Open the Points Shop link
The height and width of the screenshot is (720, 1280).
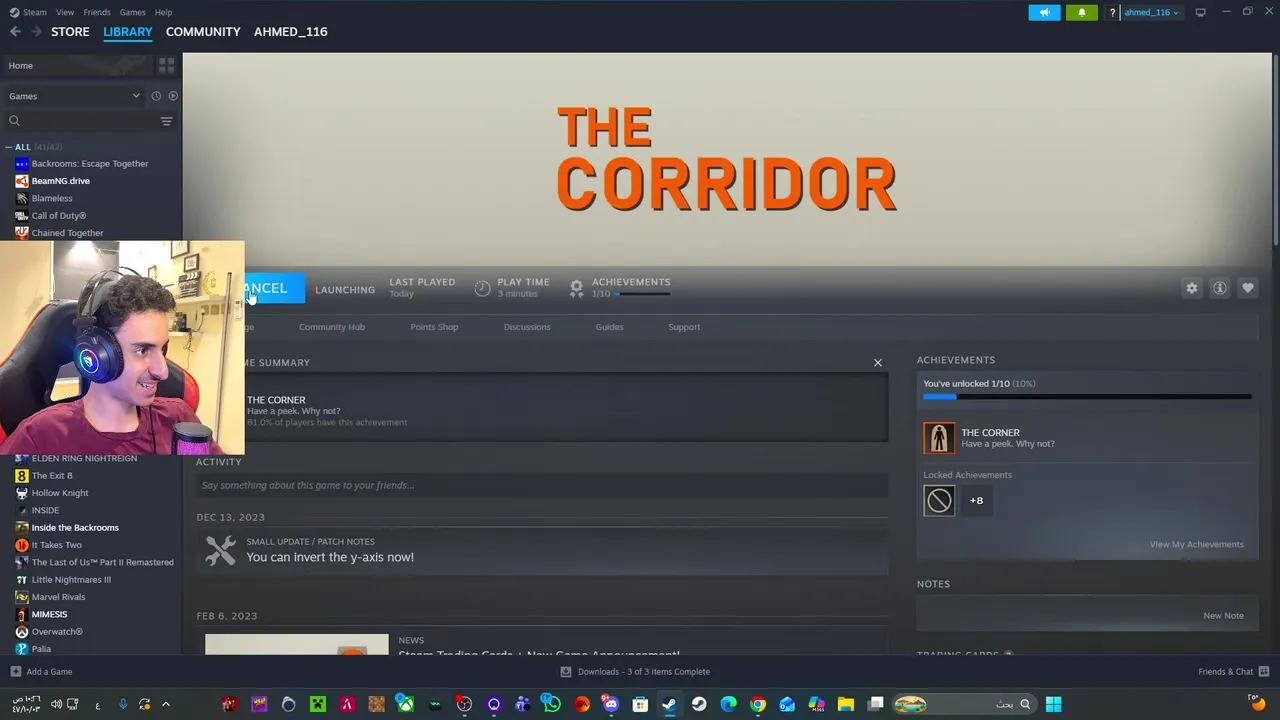tap(434, 327)
